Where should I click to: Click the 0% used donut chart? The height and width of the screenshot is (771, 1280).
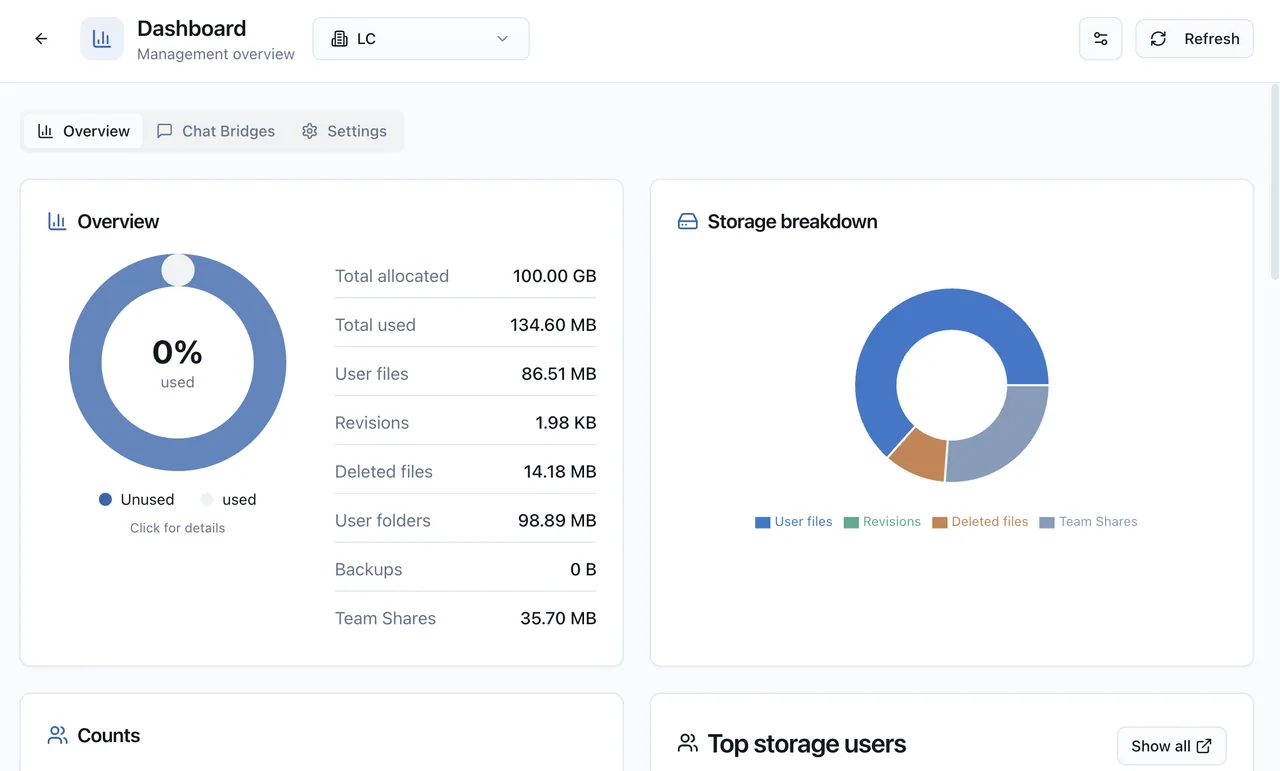178,362
